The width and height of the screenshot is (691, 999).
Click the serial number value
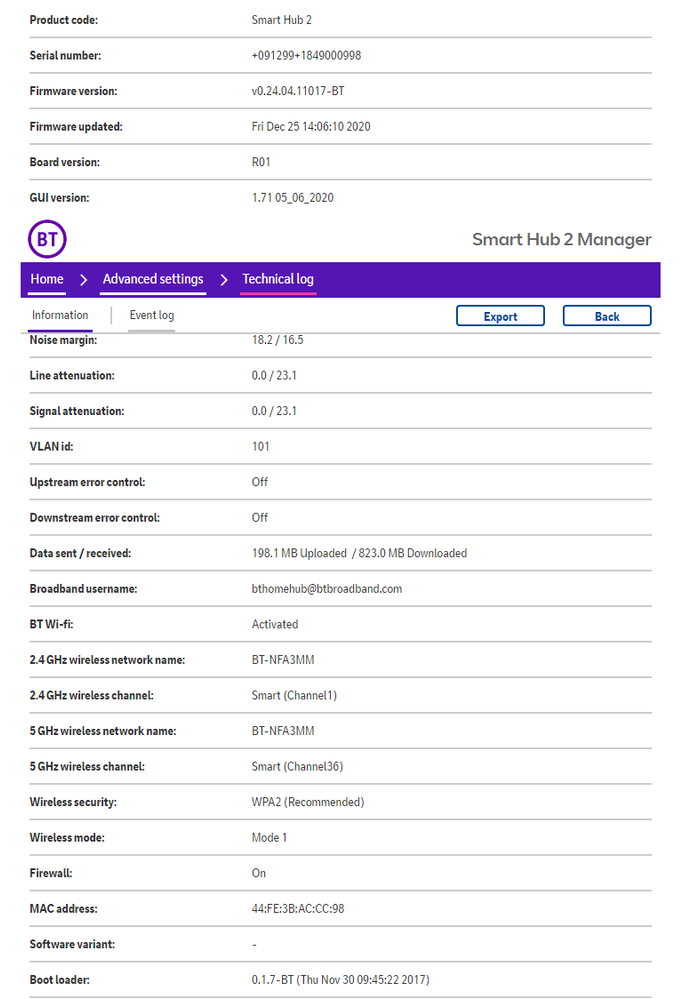tap(306, 56)
